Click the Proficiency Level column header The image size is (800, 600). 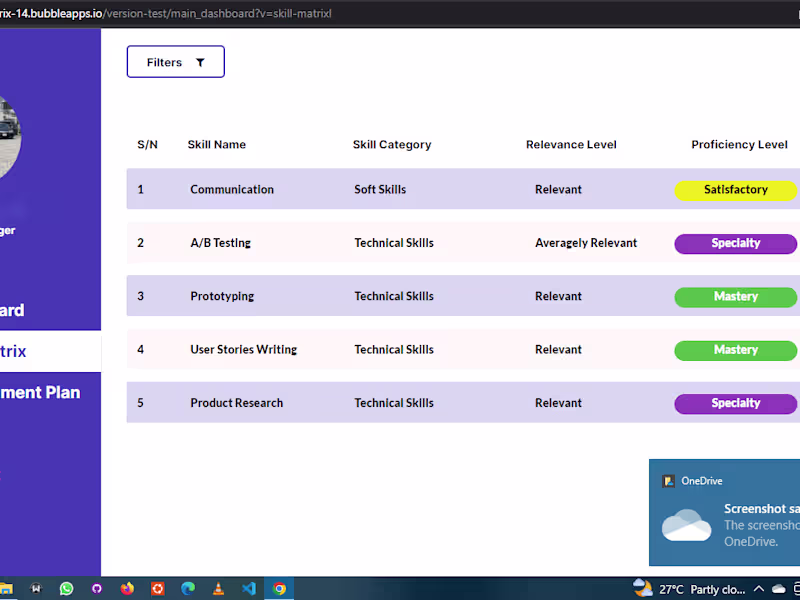pyautogui.click(x=739, y=144)
